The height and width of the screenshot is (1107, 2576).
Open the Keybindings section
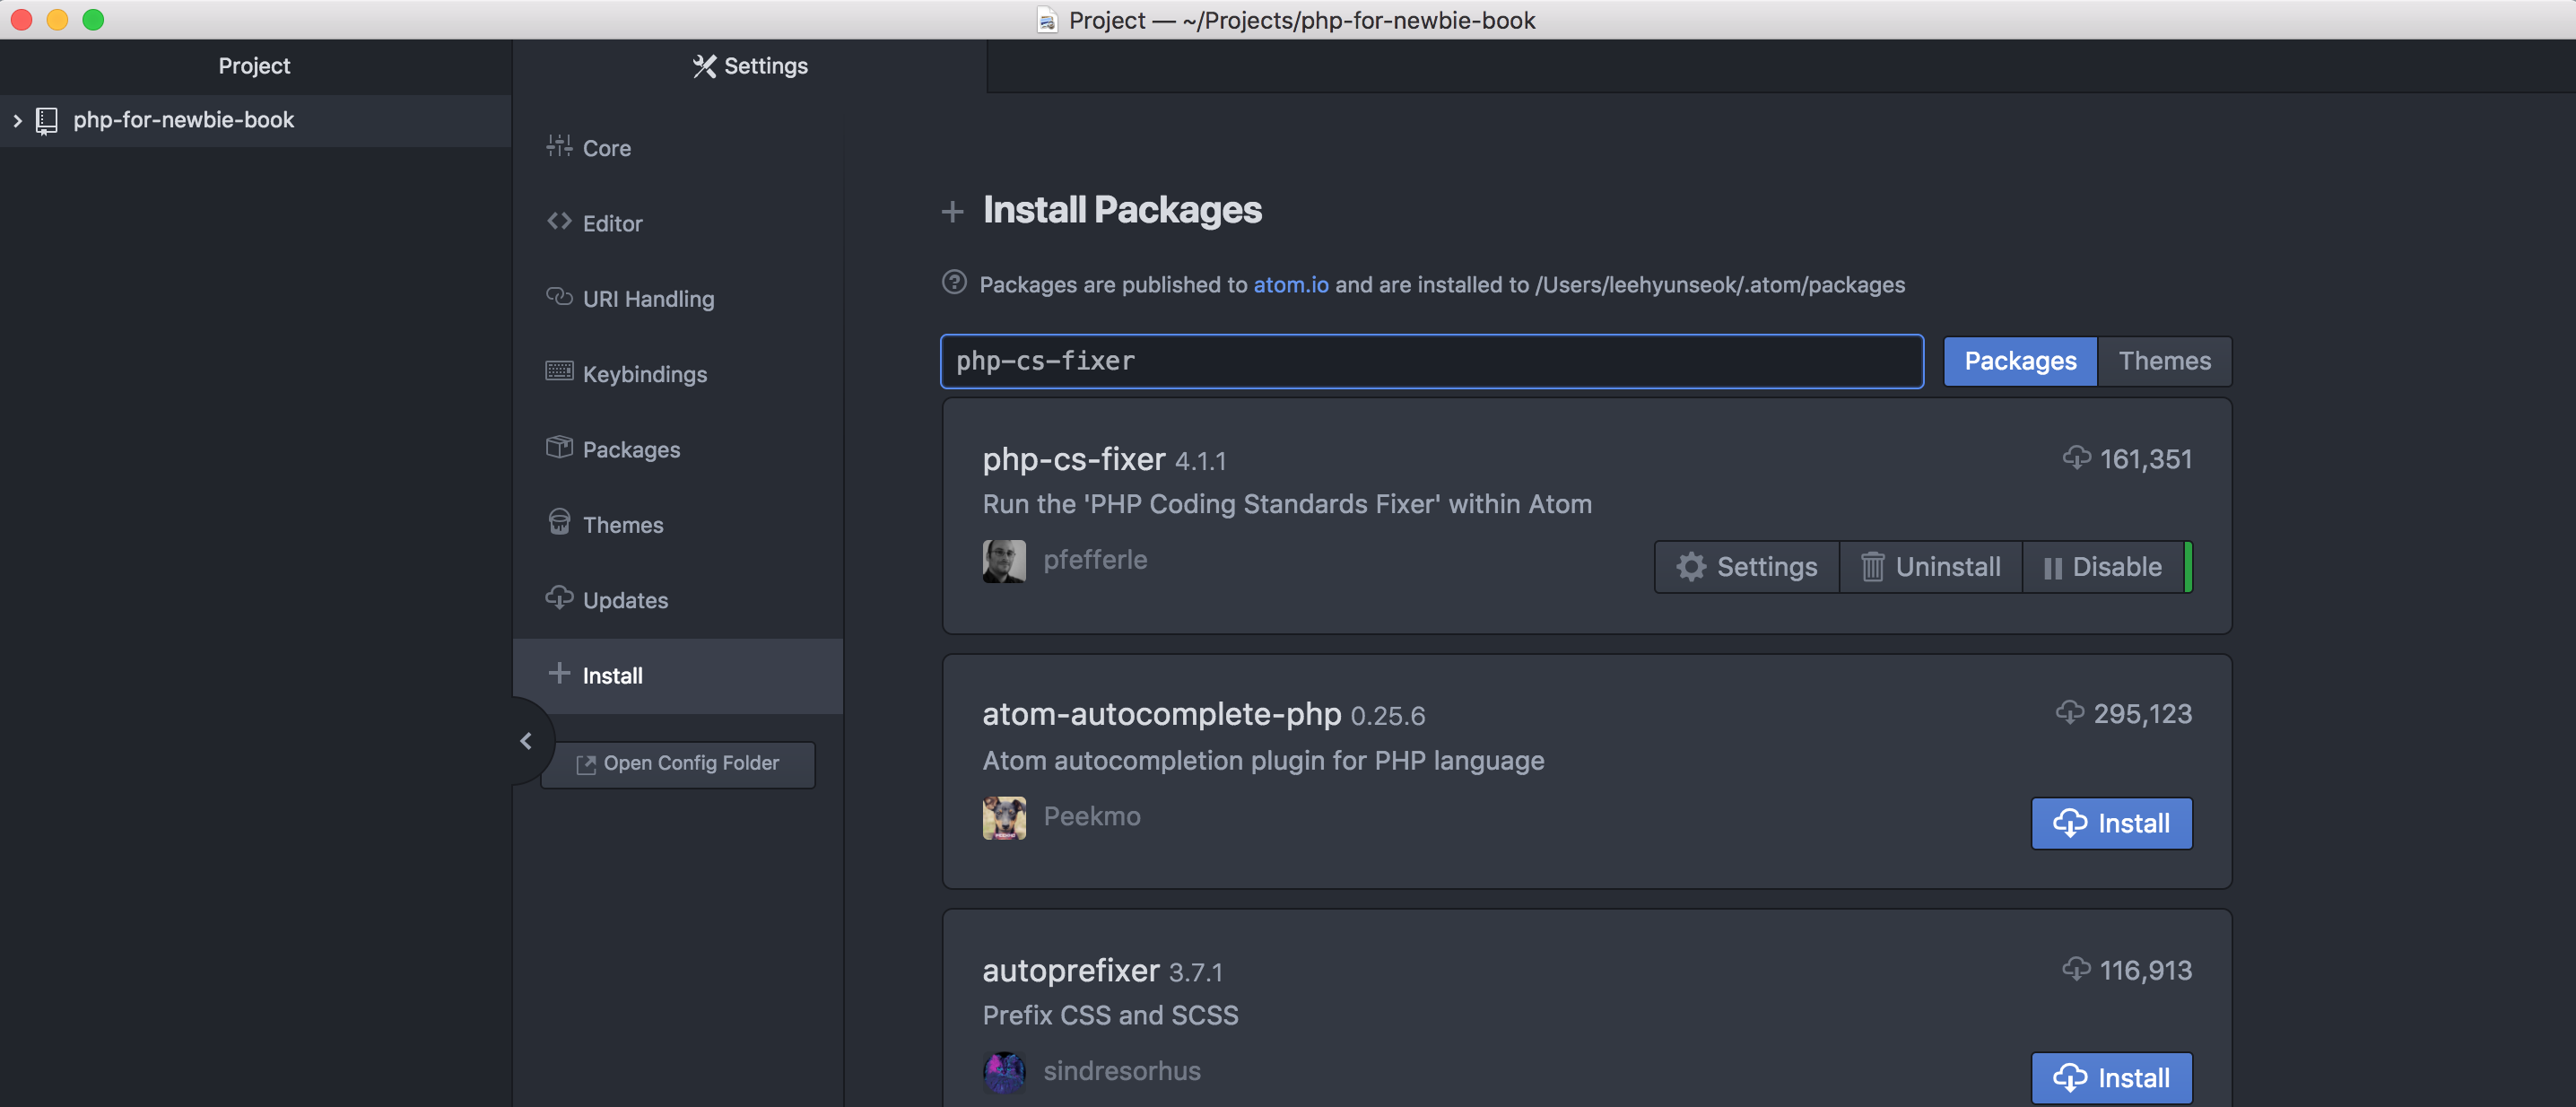click(645, 374)
